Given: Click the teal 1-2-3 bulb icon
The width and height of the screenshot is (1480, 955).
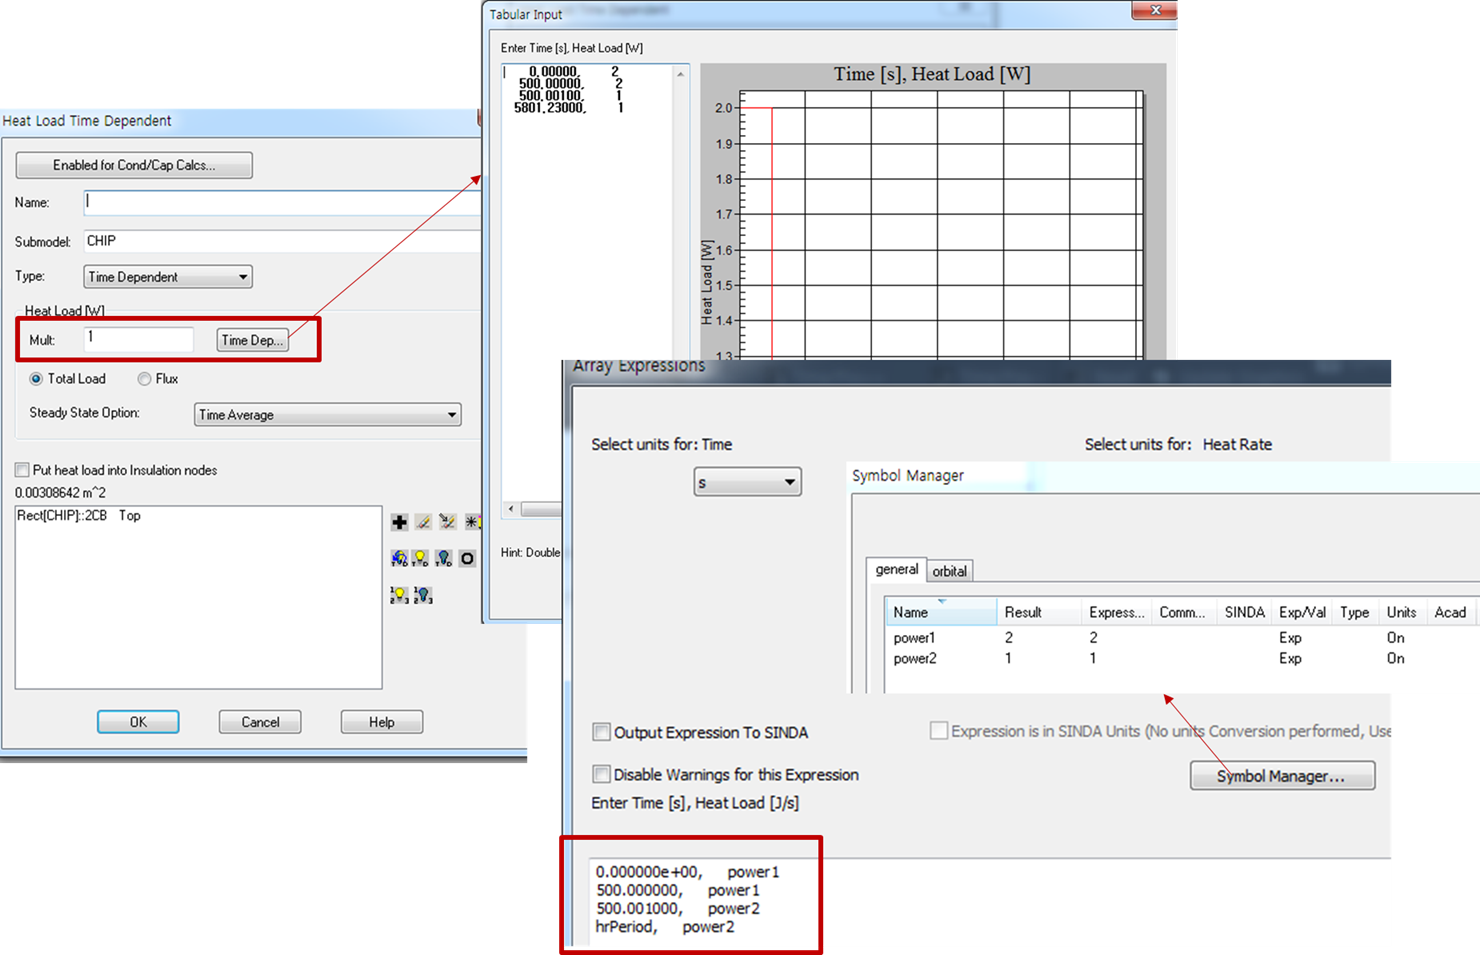Looking at the screenshot, I should pos(423,595).
